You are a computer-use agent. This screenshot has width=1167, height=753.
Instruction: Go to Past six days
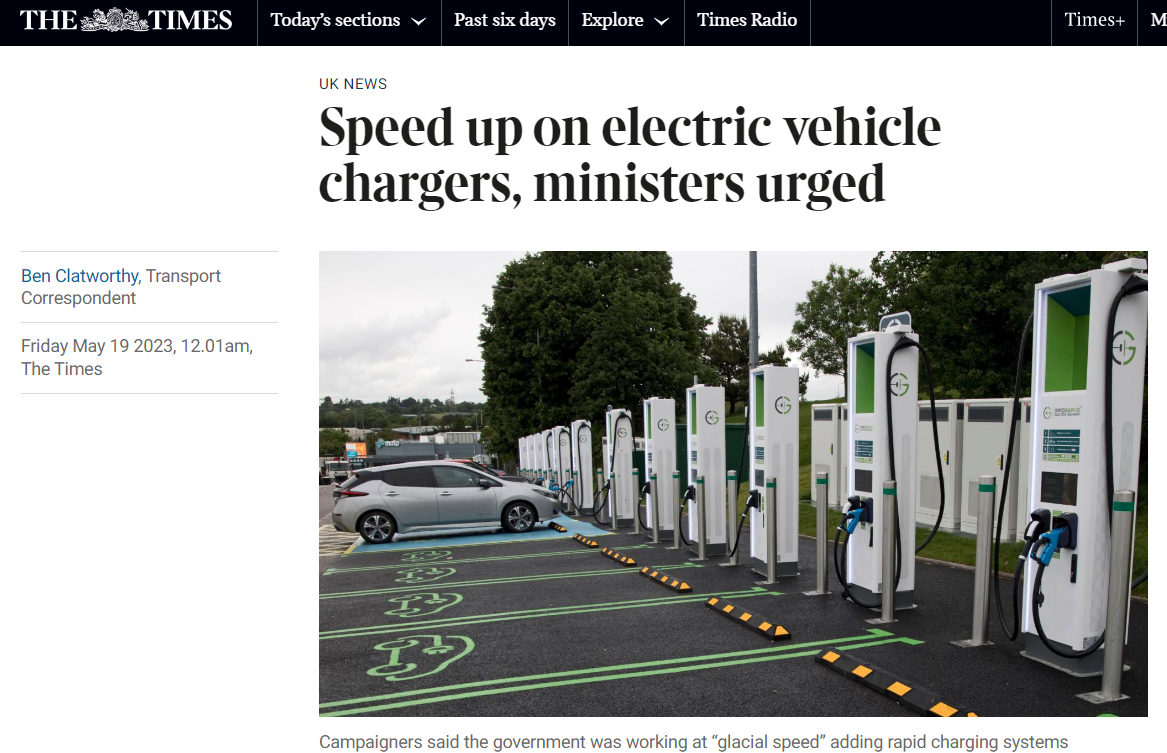pyautogui.click(x=505, y=21)
